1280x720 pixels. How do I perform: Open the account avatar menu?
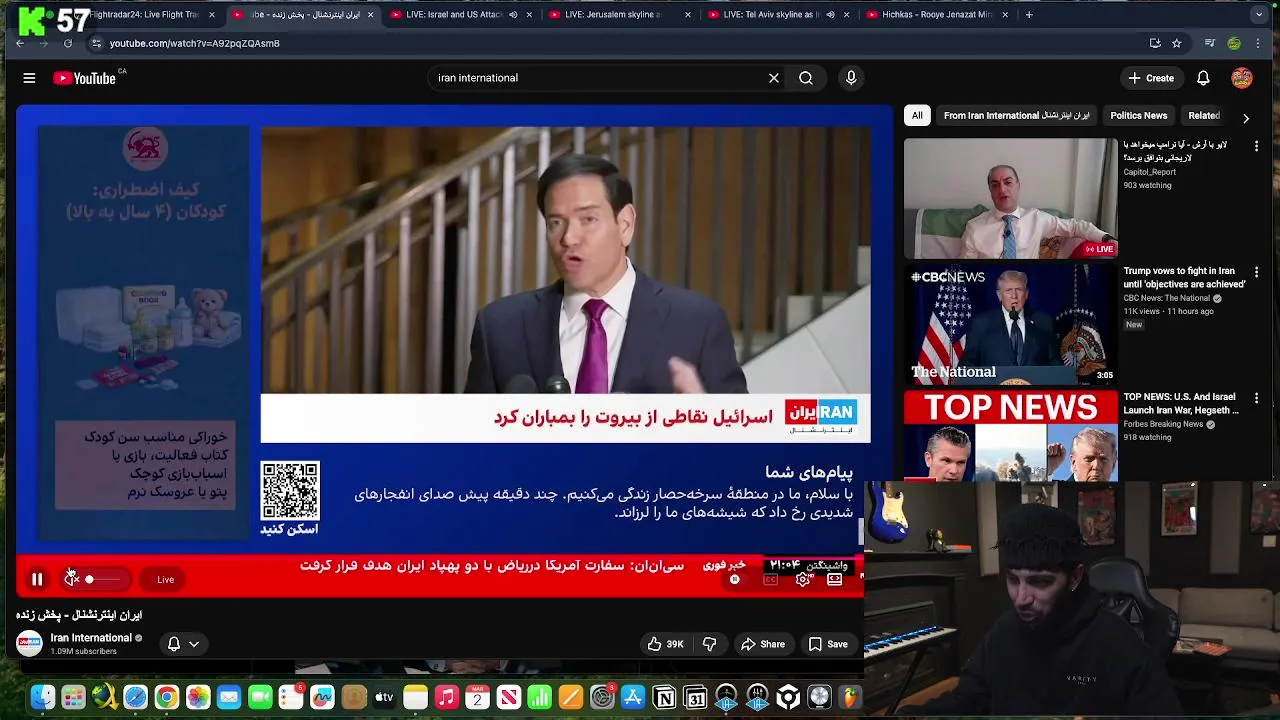(x=1242, y=78)
